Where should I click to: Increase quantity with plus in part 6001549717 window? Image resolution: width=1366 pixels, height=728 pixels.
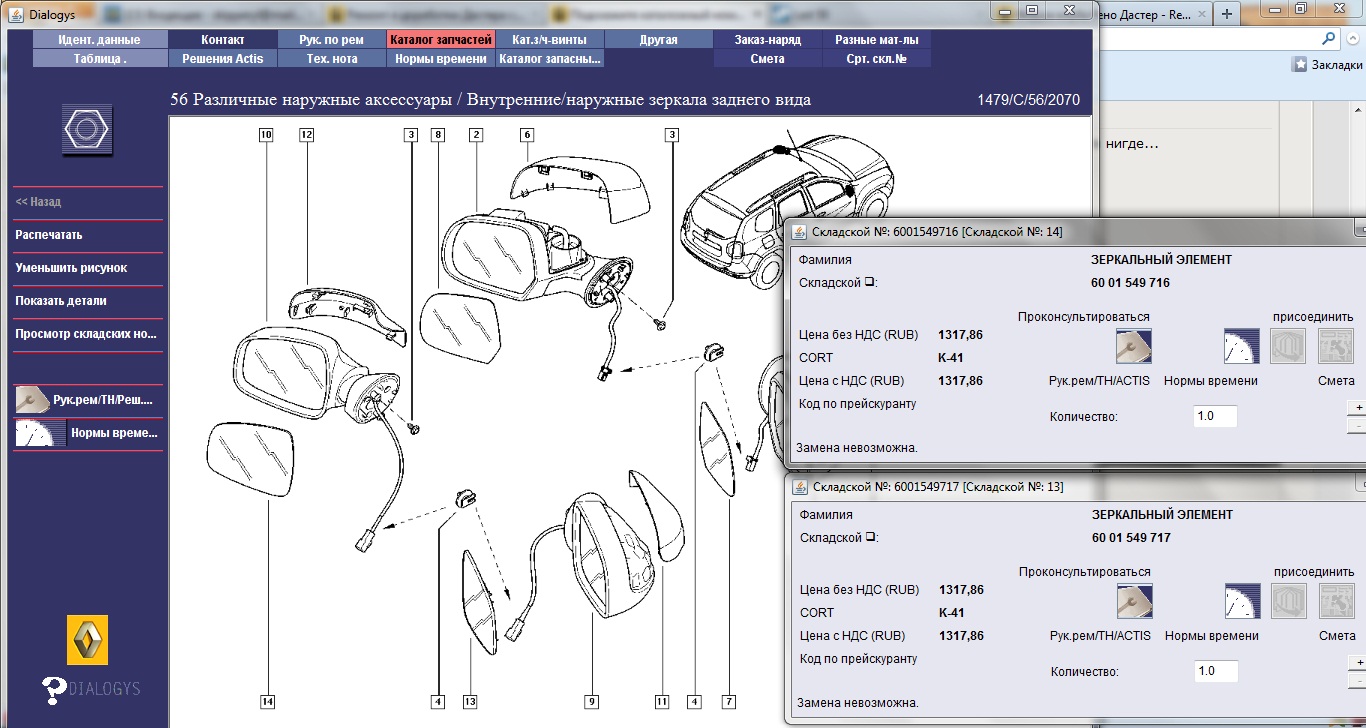point(1357,663)
